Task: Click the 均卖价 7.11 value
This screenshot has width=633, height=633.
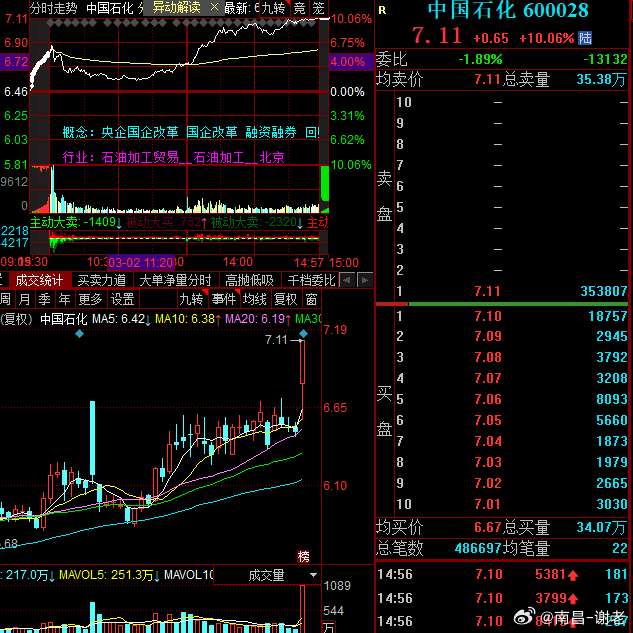Action: (x=487, y=80)
